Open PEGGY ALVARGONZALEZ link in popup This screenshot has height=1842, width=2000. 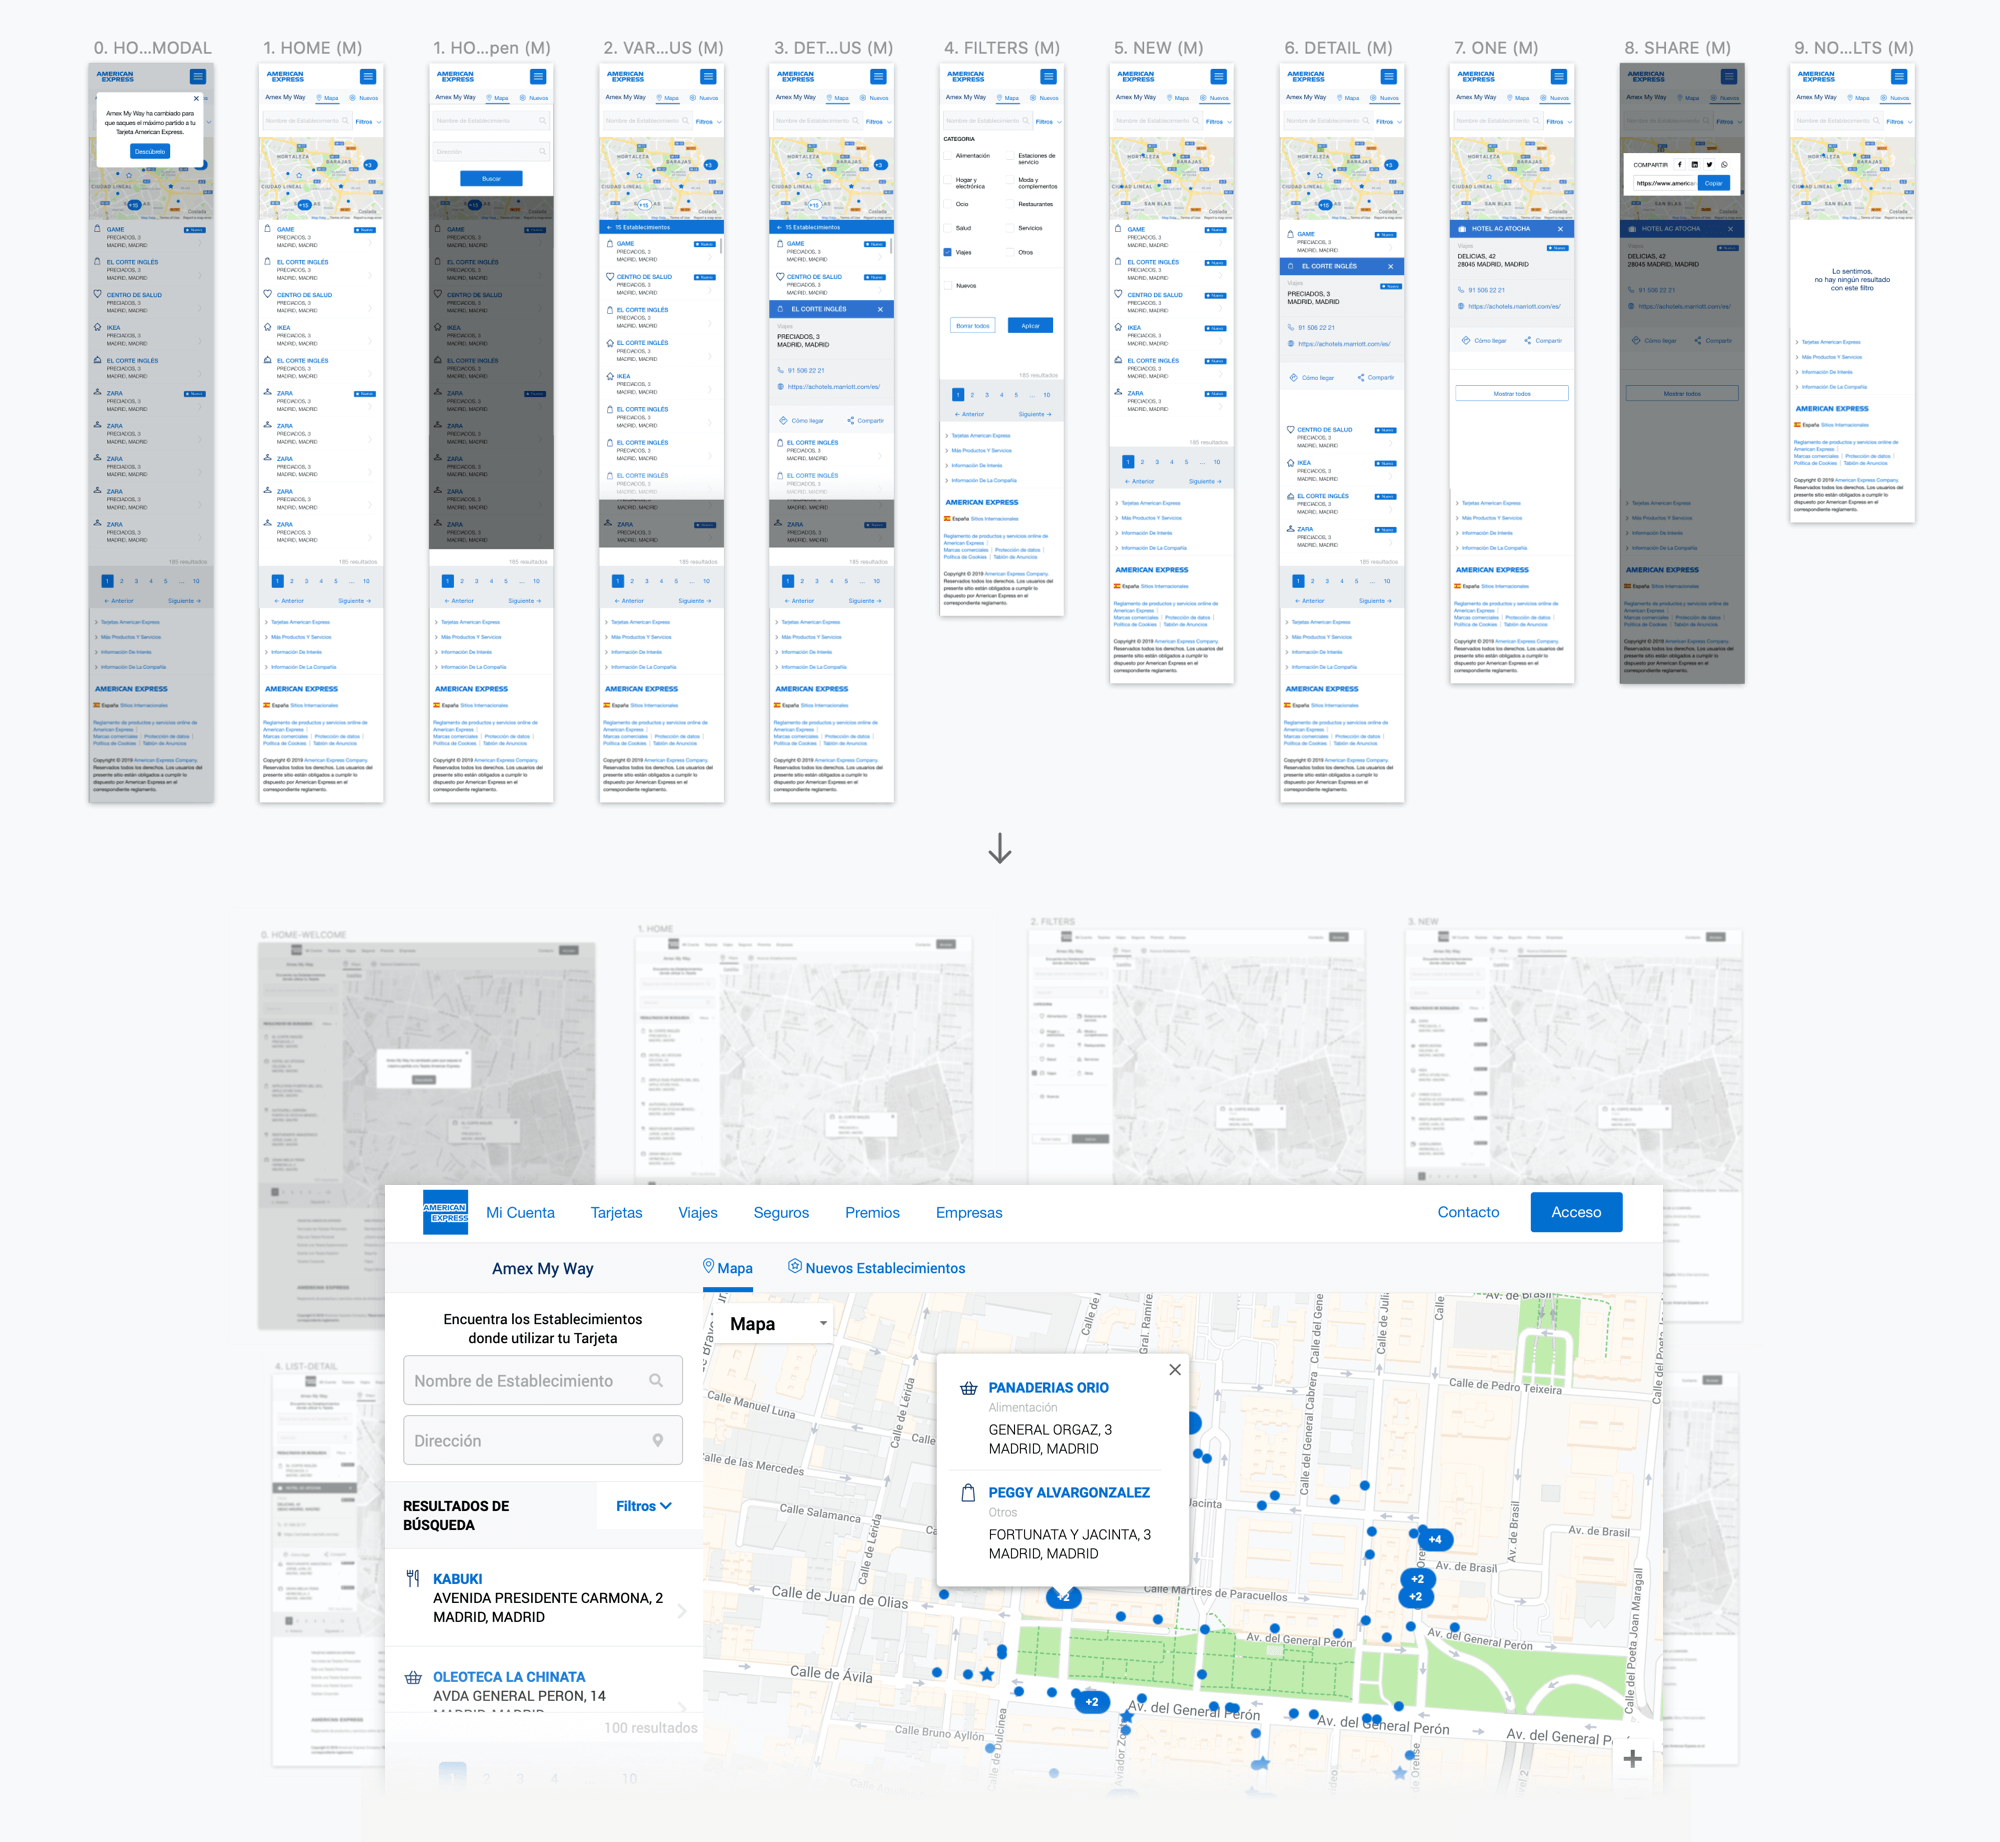1069,1493
